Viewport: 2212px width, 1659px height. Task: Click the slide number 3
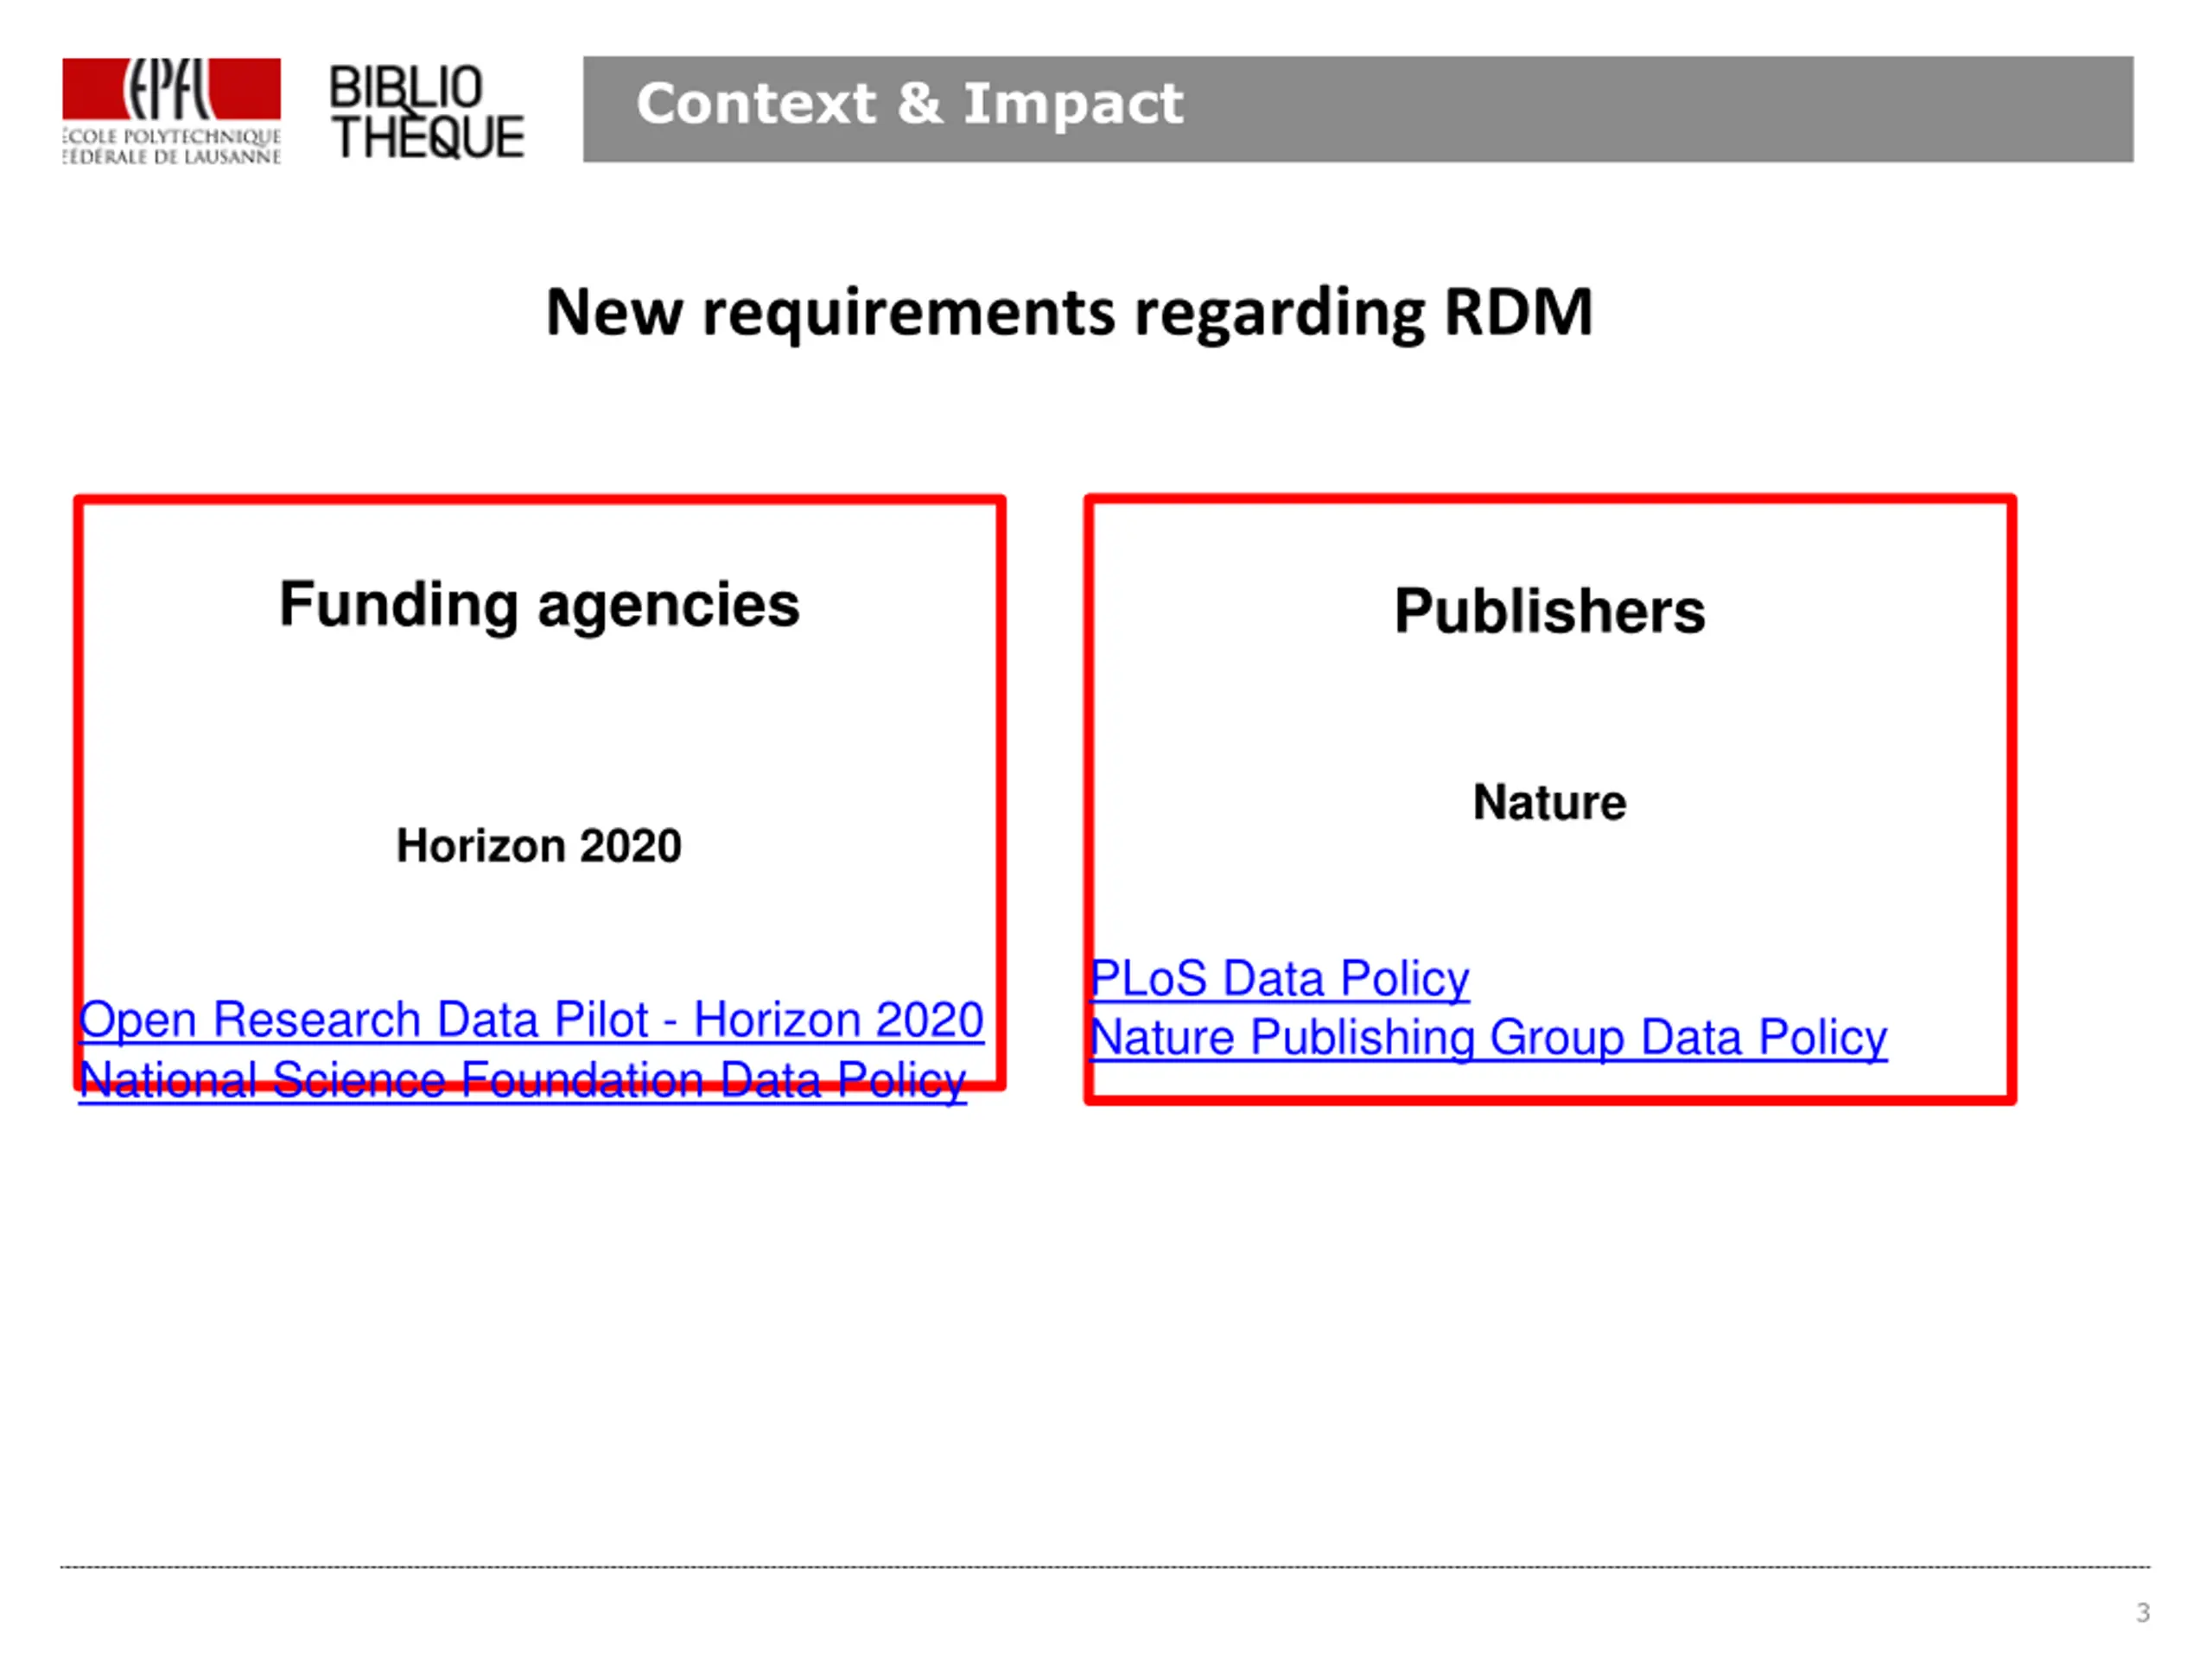2143,1613
